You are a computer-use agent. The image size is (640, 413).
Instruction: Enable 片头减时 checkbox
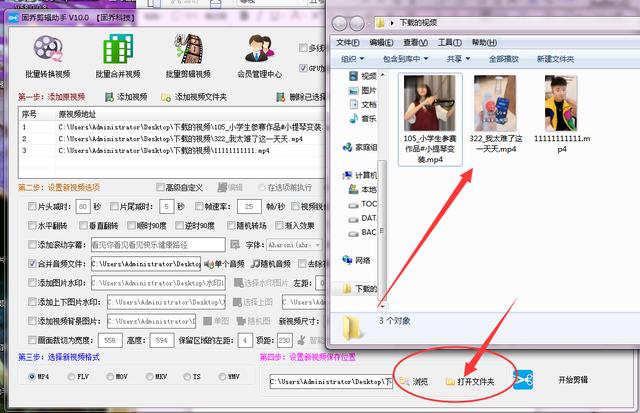32,206
